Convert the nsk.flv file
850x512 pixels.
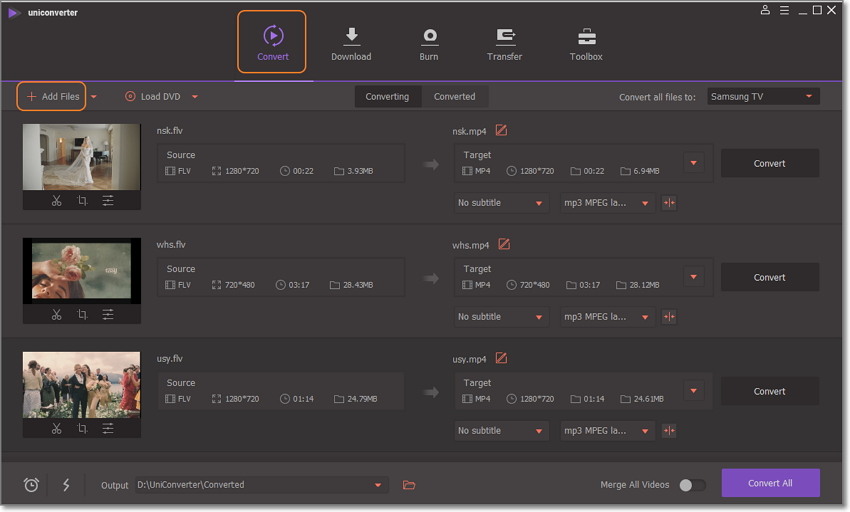(769, 163)
